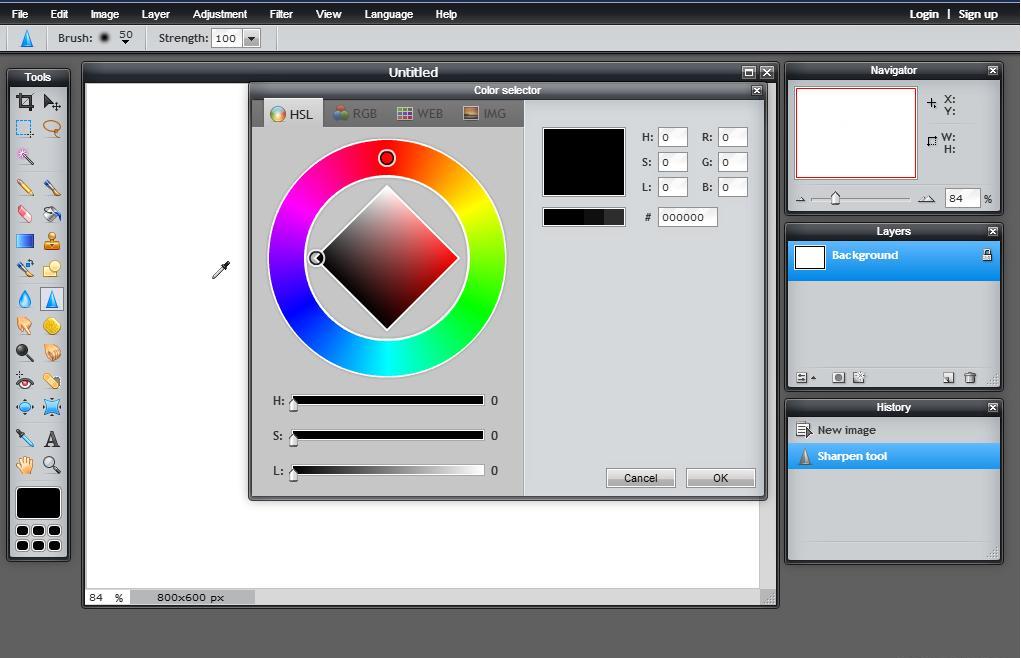Select the Burn tool
Image resolution: width=1021 pixels, height=658 pixels.
[x=52, y=353]
